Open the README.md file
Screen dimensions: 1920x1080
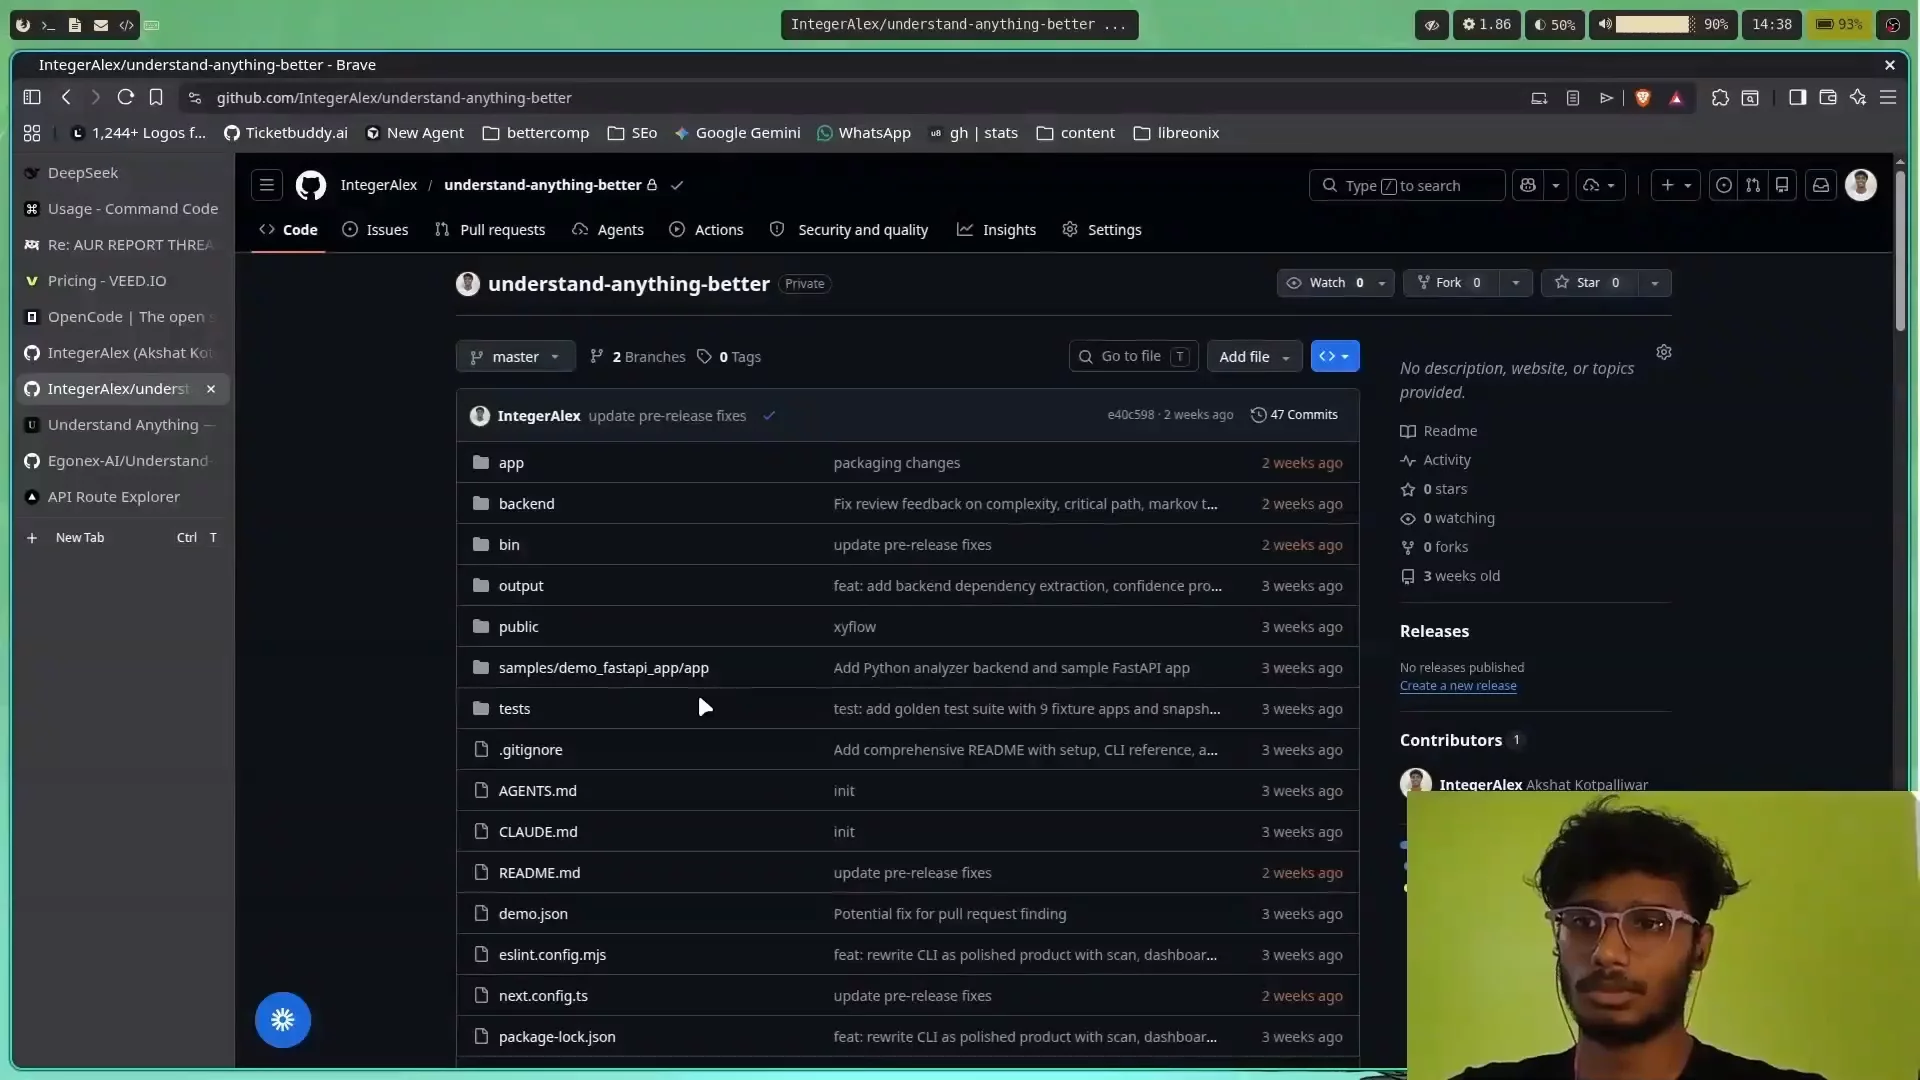540,873
